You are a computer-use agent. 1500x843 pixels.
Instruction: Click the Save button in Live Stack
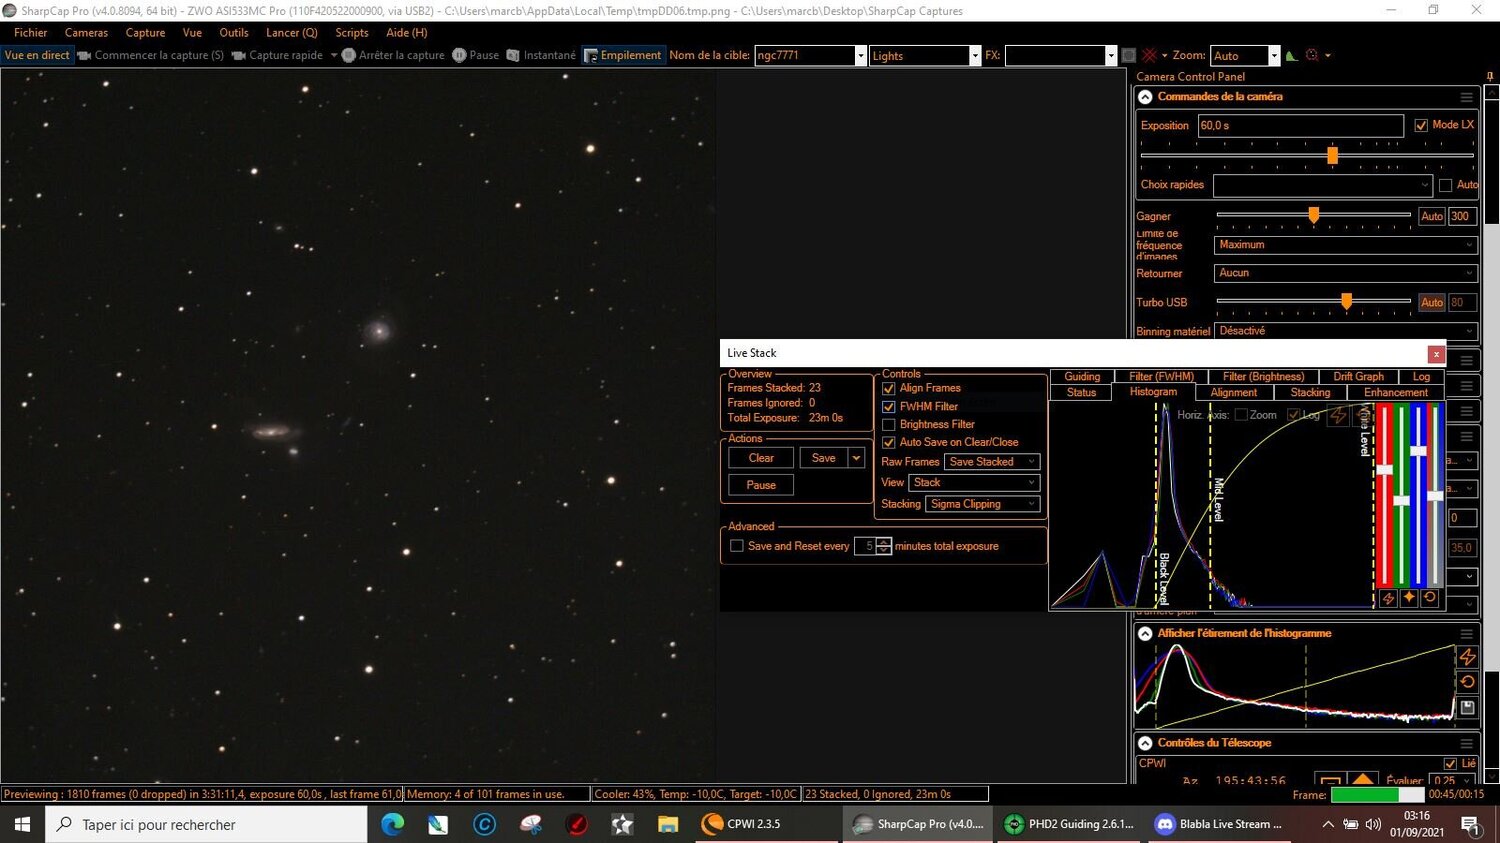(824, 458)
